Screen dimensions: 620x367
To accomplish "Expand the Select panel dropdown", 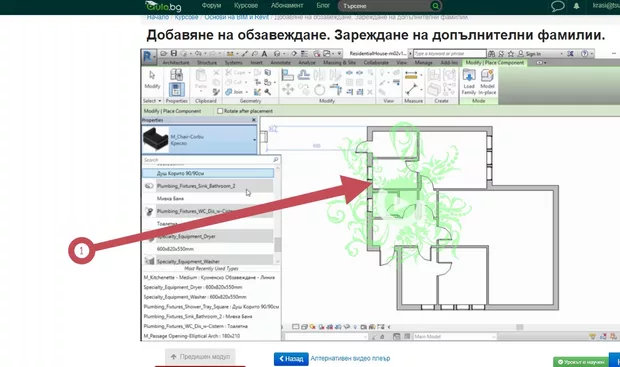I will (152, 101).
